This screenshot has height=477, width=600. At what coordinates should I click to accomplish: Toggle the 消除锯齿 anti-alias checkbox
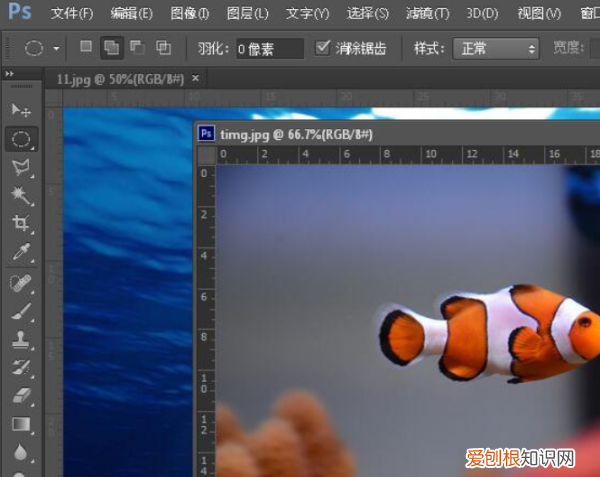click(x=323, y=48)
